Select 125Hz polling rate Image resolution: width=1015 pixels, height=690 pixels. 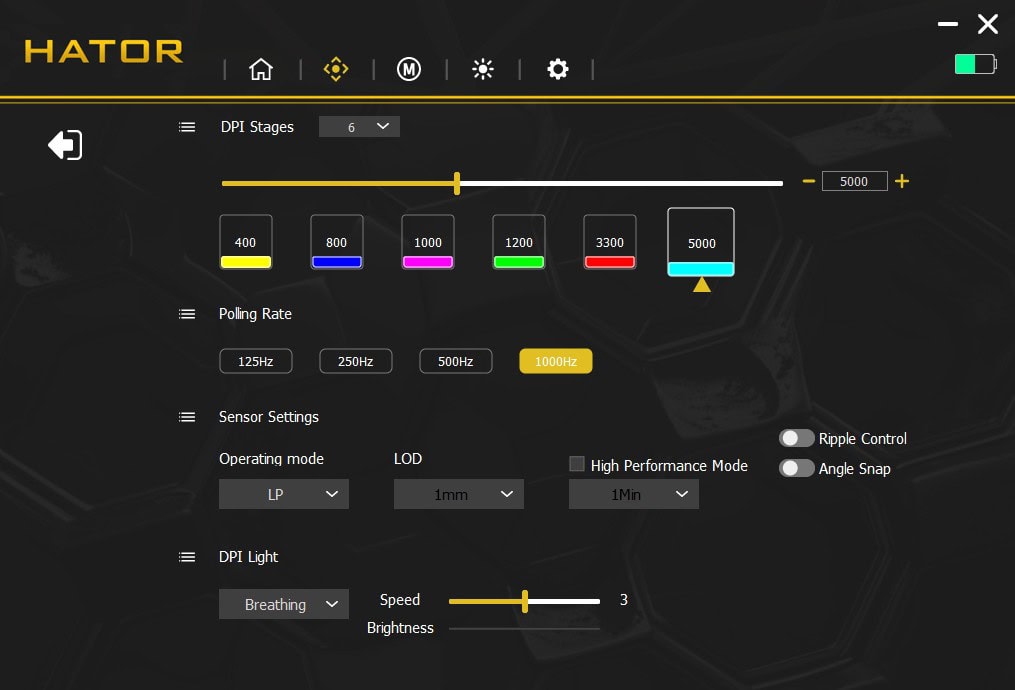256,361
